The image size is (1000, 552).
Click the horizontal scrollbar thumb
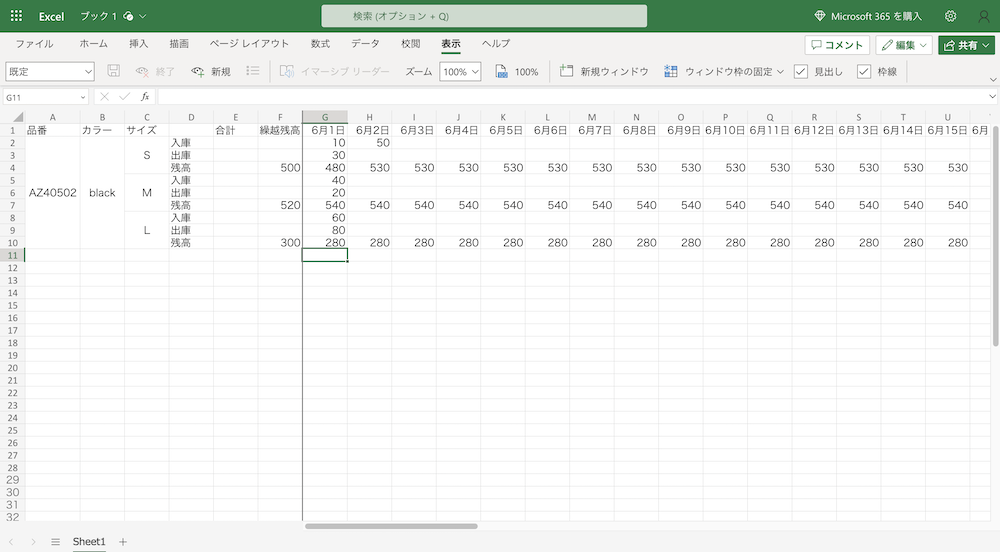coord(391,525)
